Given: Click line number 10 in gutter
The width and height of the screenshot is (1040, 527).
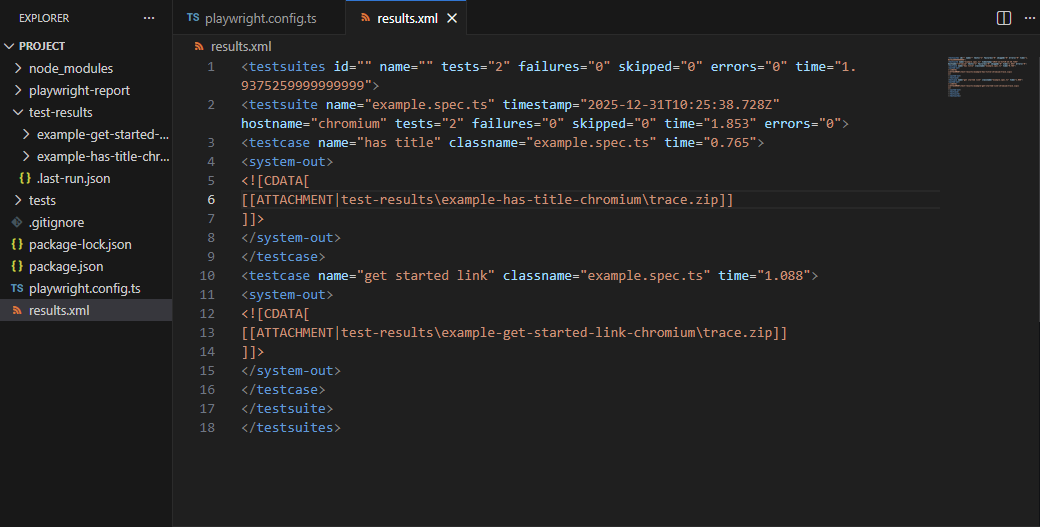Looking at the screenshot, I should point(207,275).
